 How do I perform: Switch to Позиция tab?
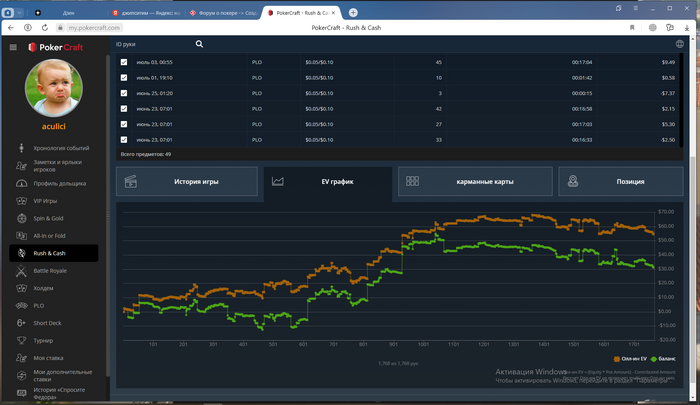coord(621,181)
